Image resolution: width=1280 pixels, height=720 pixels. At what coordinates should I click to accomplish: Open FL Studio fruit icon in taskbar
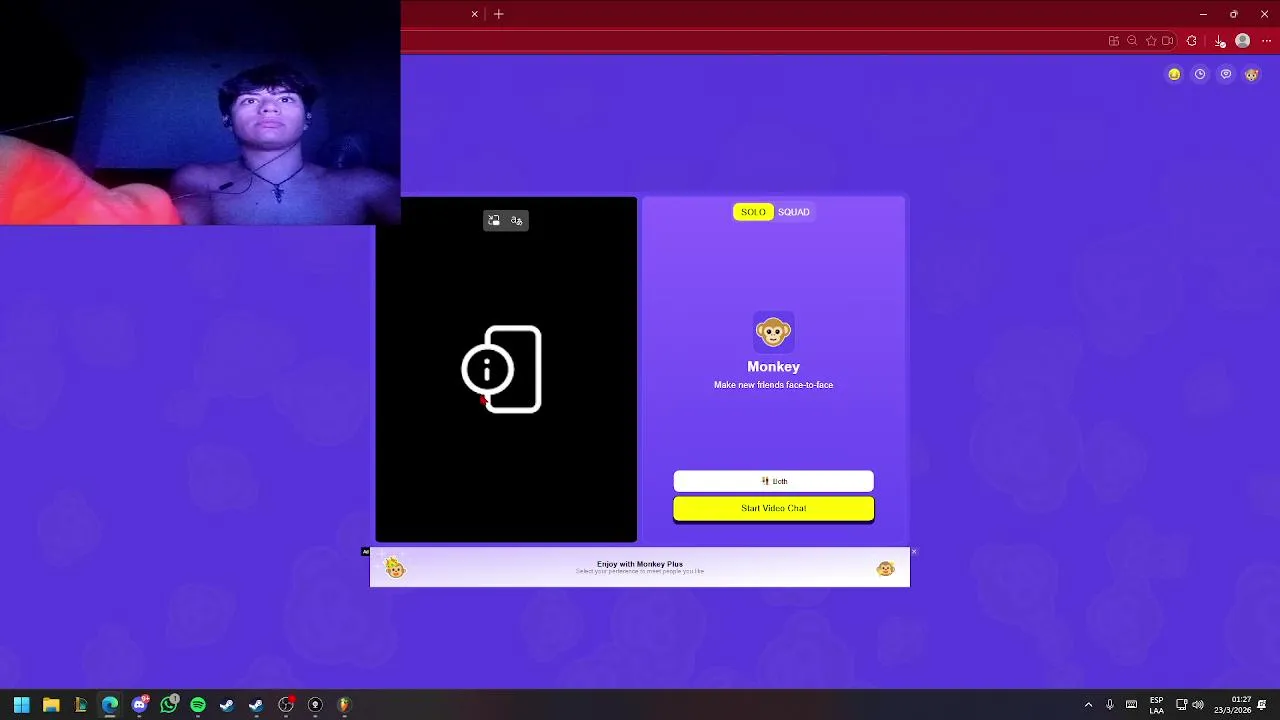tap(344, 705)
